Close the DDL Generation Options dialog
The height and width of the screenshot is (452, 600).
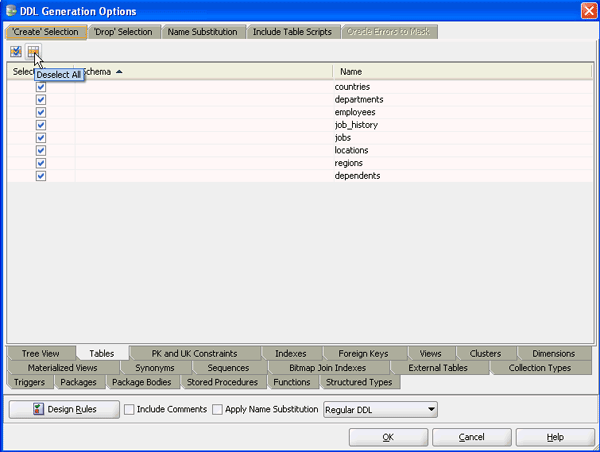click(589, 11)
